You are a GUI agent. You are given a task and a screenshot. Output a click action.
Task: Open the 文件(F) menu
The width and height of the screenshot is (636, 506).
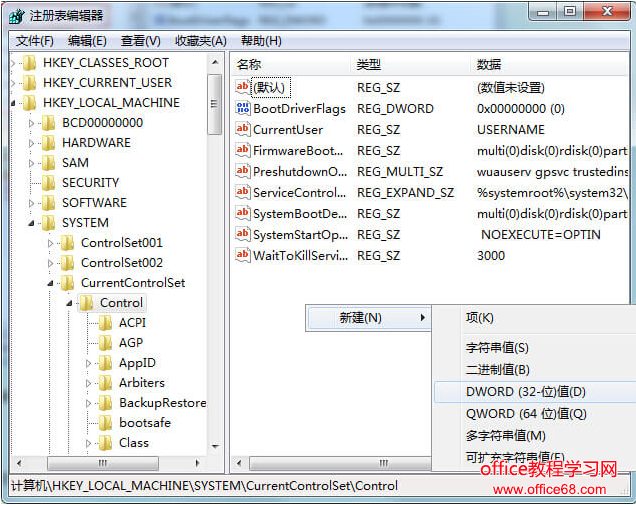[x=34, y=41]
